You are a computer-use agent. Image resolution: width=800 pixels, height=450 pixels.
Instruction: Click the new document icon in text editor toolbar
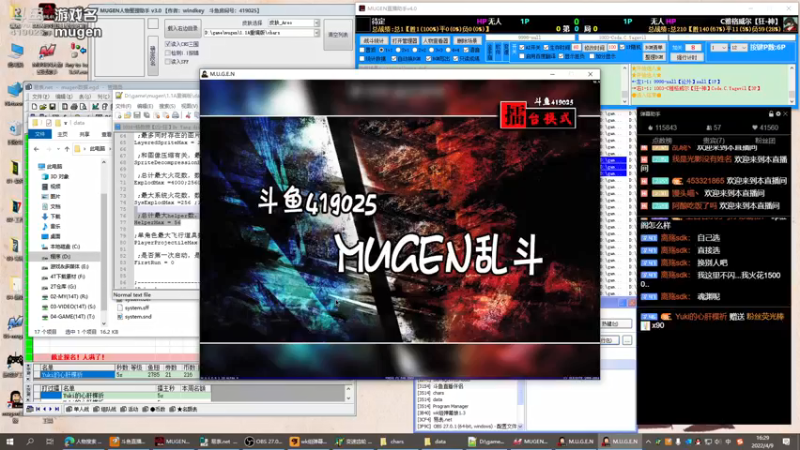click(119, 115)
